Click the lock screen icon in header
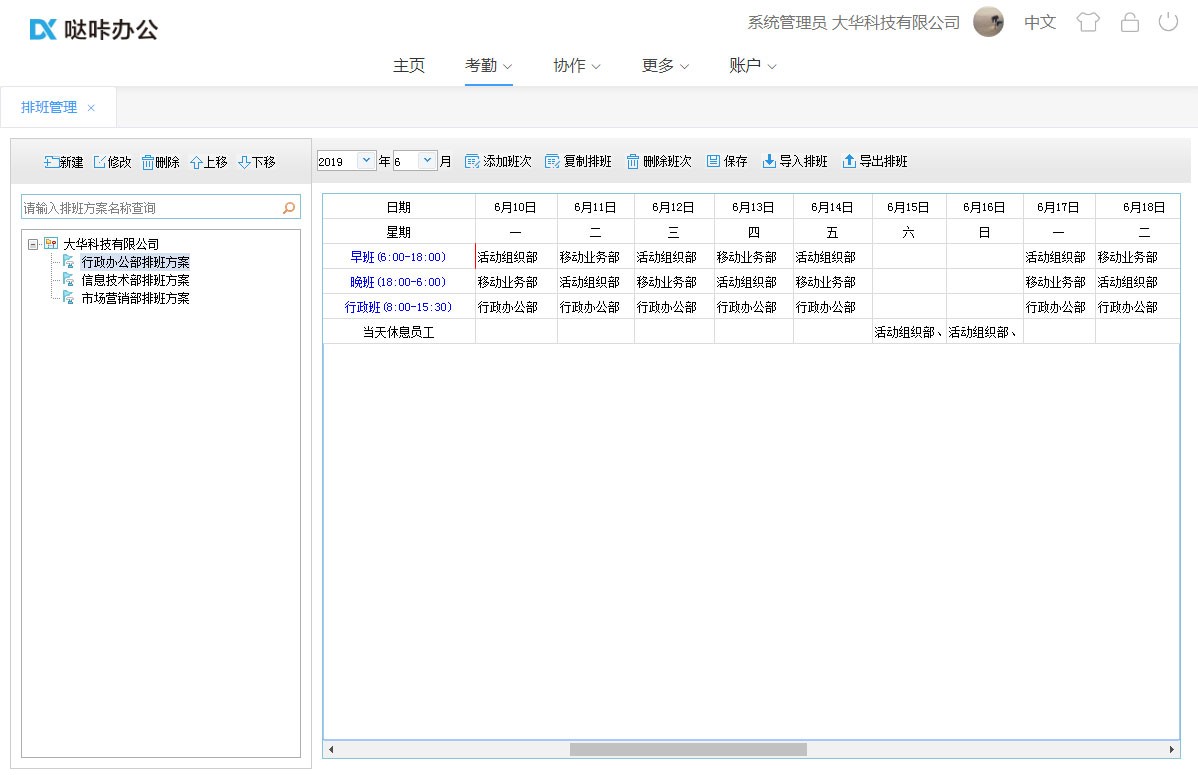Screen dimensions: 1198x775 click(x=1129, y=22)
